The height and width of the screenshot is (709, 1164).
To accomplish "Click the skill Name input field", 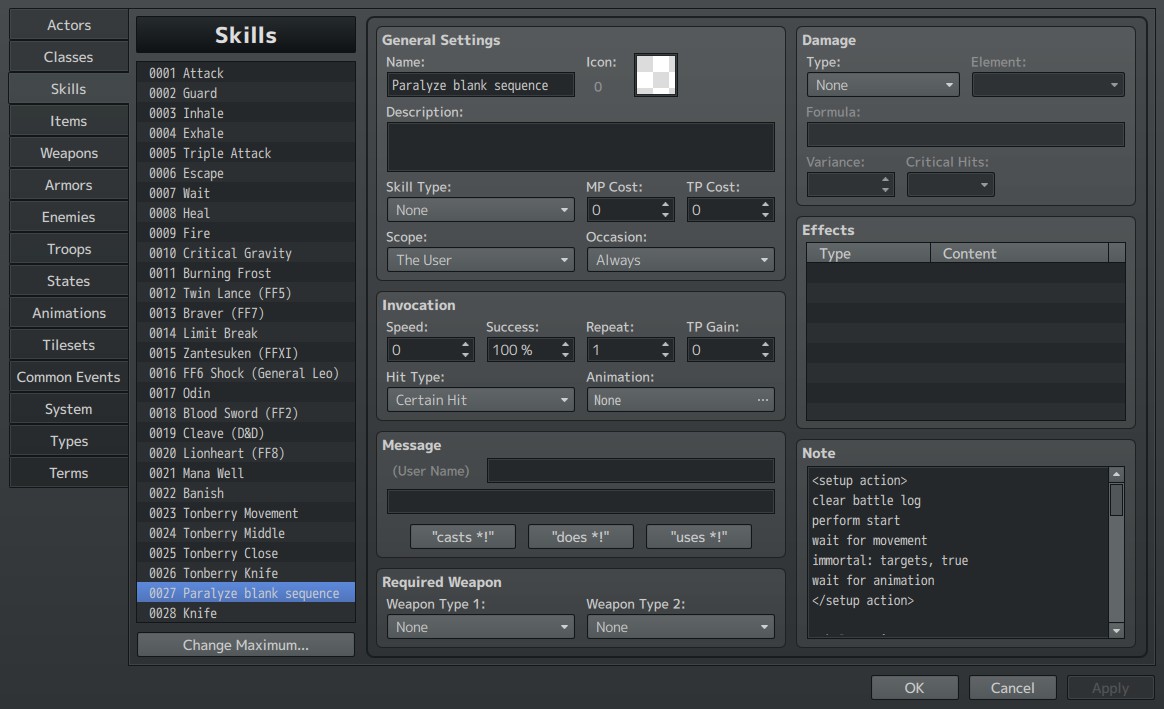I will [480, 85].
